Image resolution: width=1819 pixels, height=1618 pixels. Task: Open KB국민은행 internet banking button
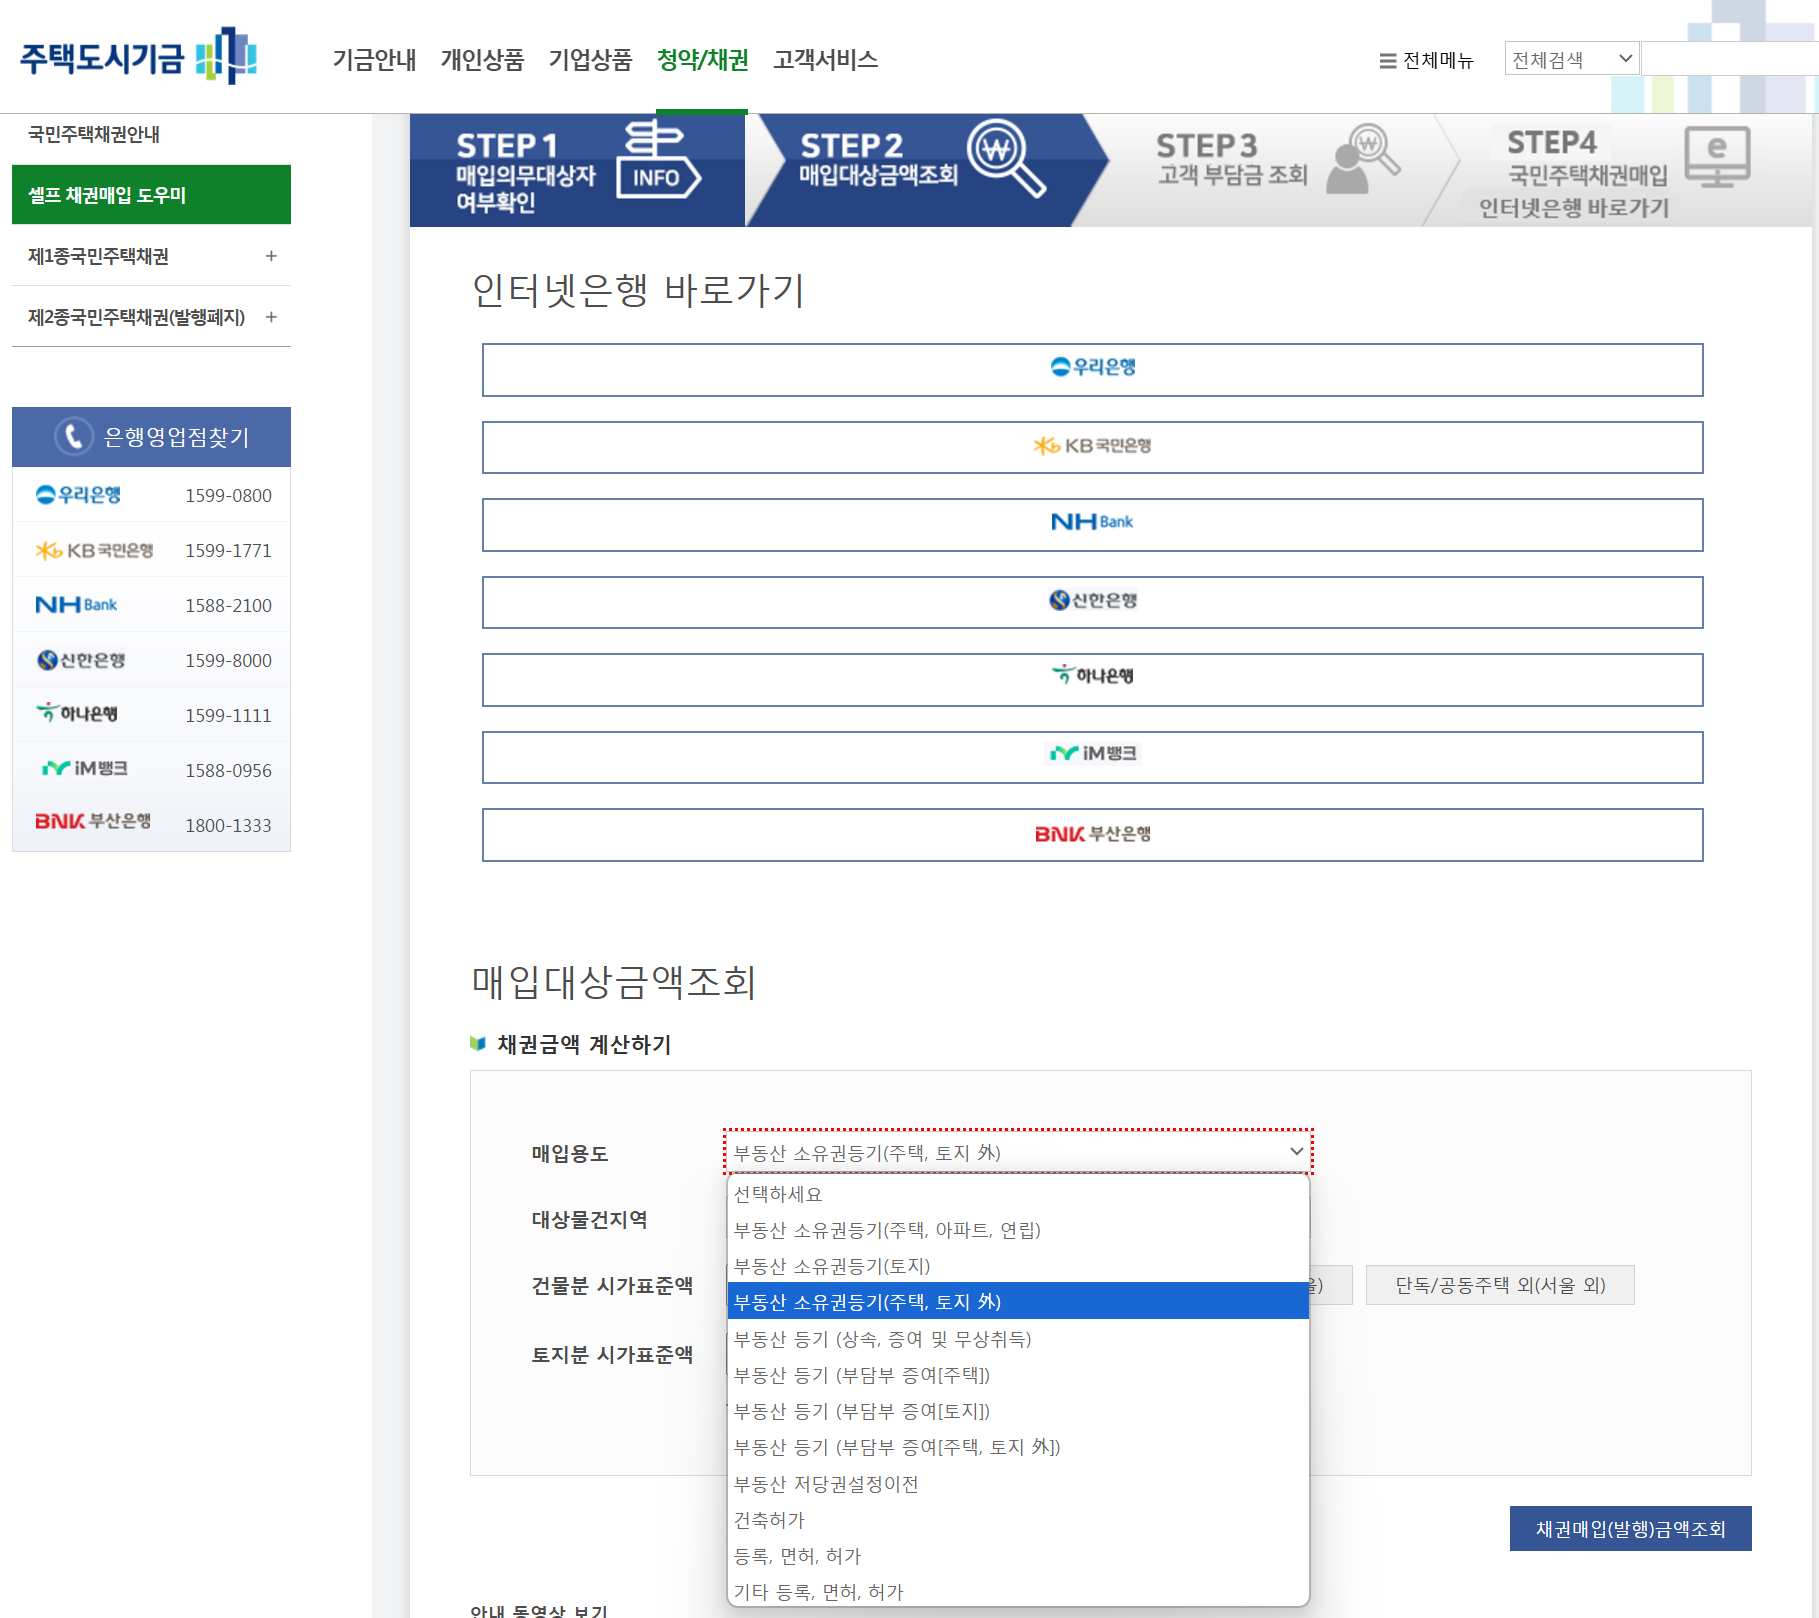click(1092, 447)
